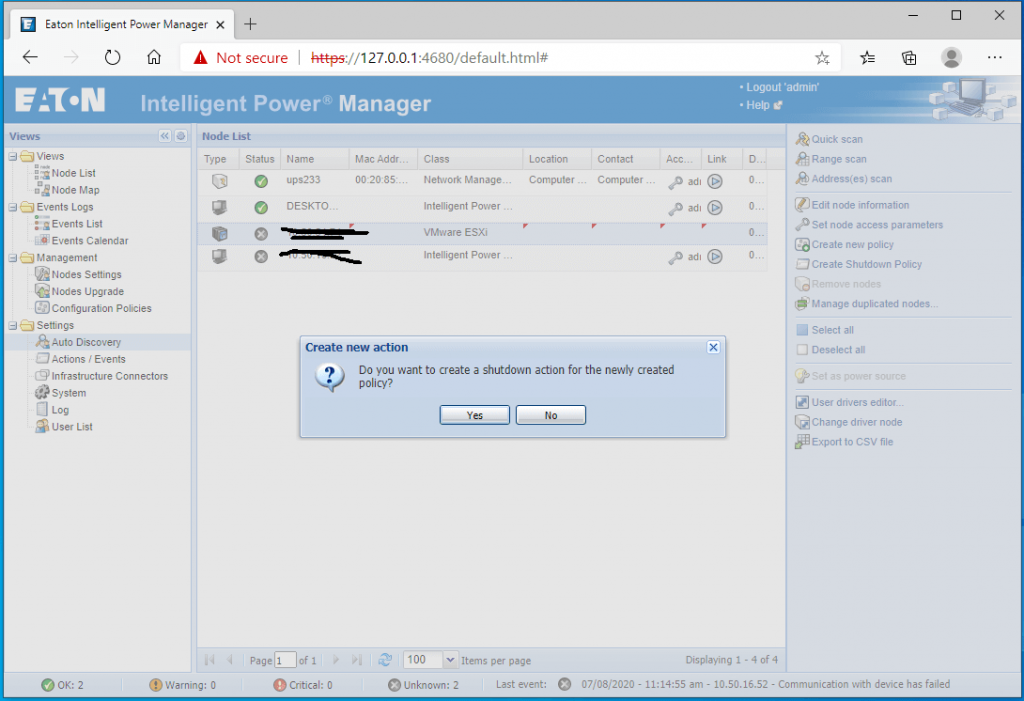This screenshot has height=701, width=1024.
Task: Open Nodes Settings
Action: (86, 275)
